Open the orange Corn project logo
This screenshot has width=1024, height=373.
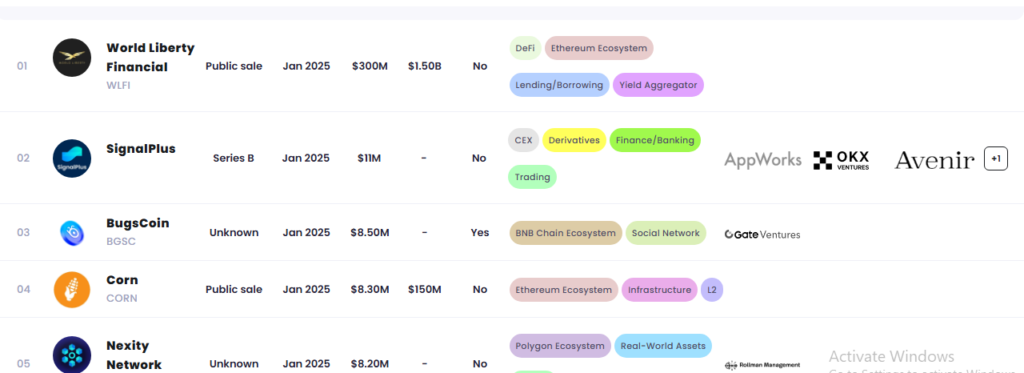(72, 289)
